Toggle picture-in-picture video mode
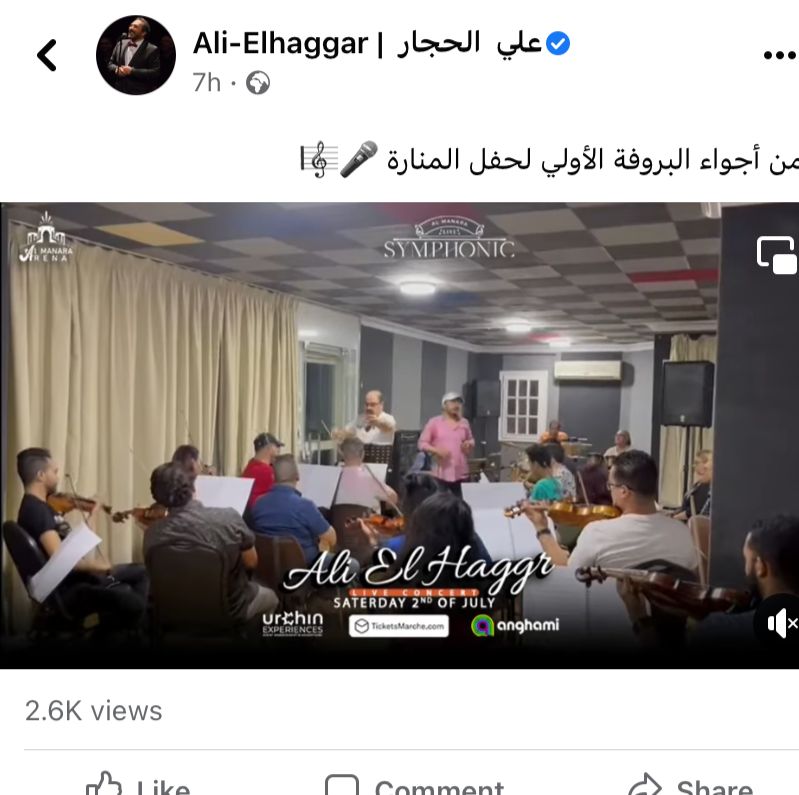The height and width of the screenshot is (795, 799). (x=777, y=255)
